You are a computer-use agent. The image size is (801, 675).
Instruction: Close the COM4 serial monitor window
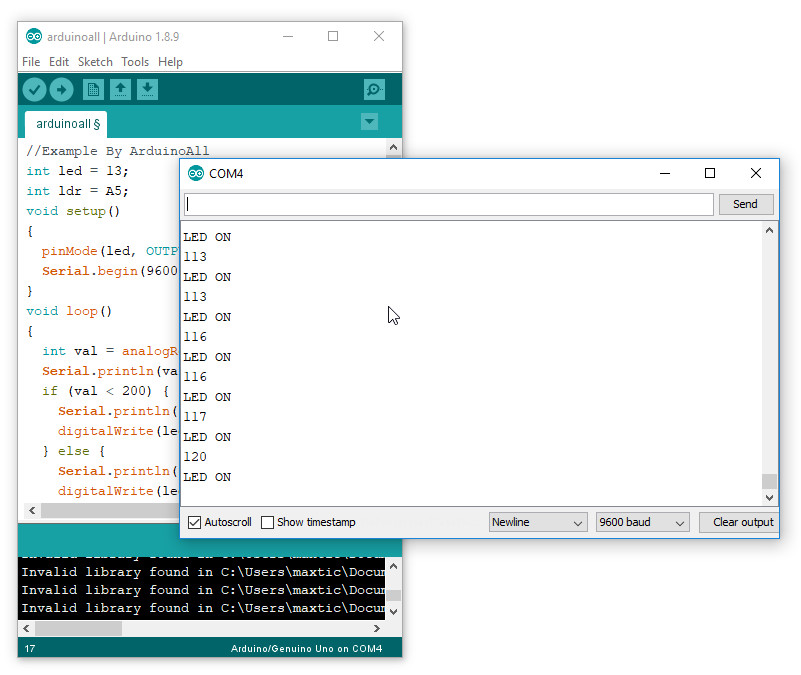(x=756, y=173)
